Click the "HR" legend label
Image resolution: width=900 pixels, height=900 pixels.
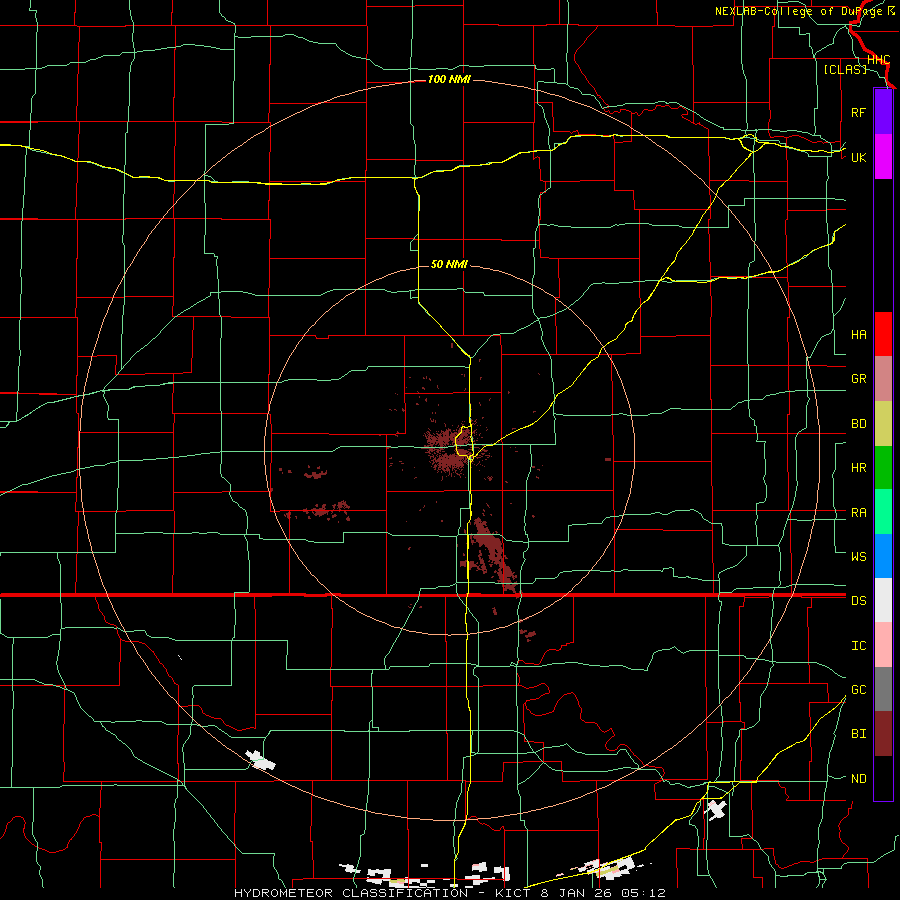point(859,468)
